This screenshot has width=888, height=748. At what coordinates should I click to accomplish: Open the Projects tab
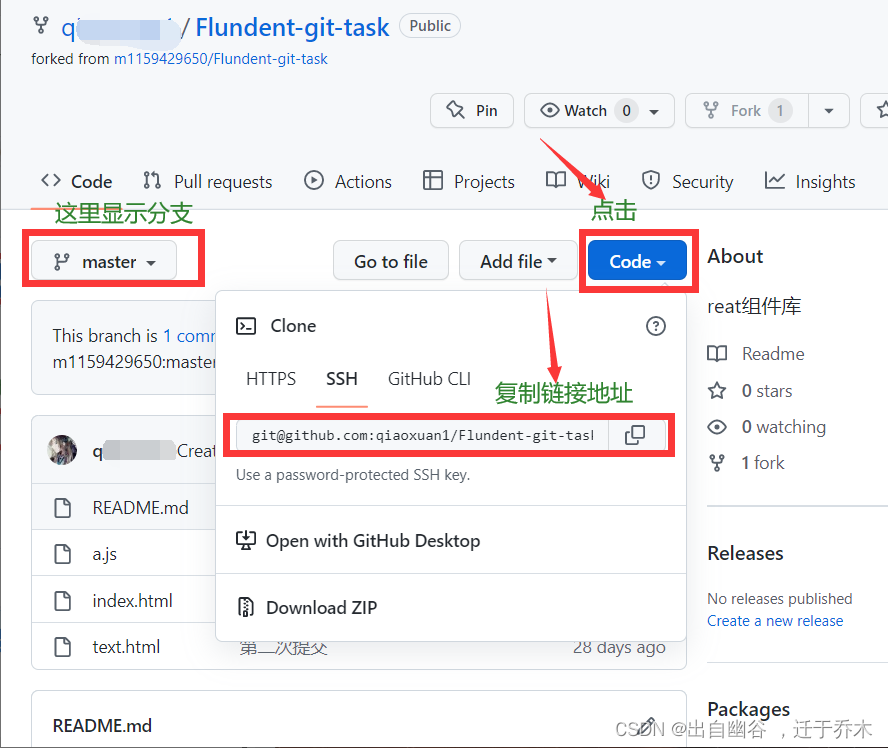469,182
